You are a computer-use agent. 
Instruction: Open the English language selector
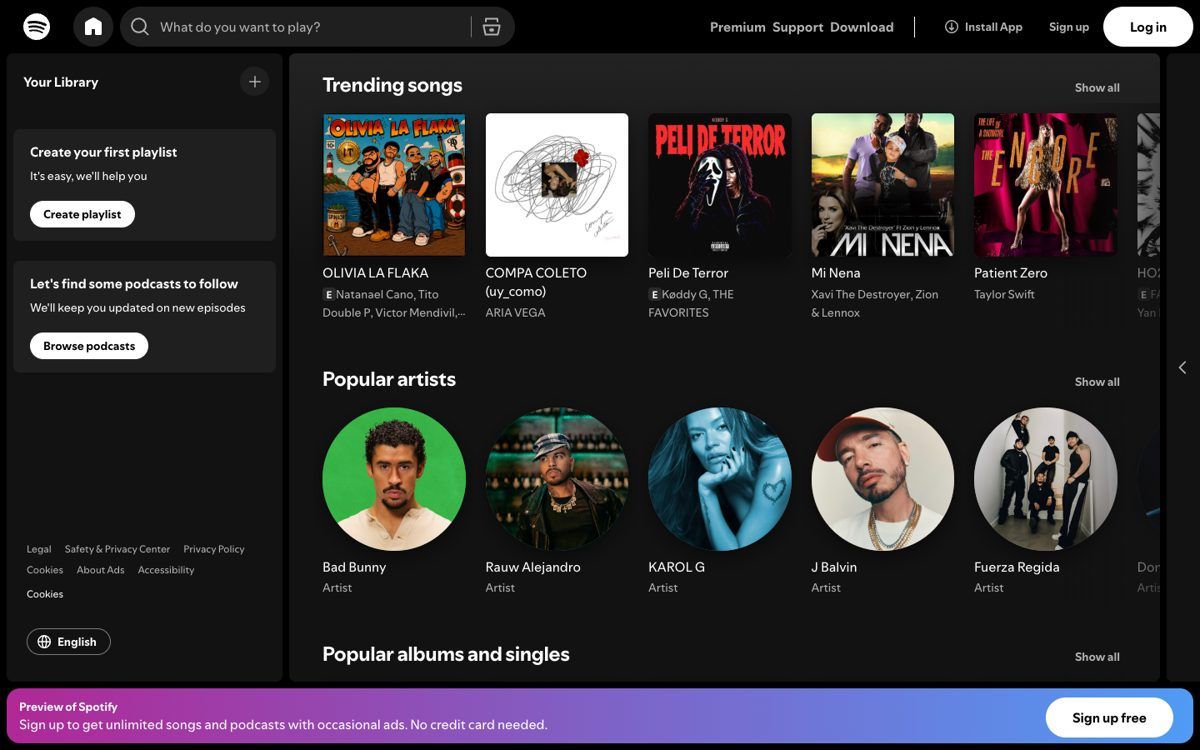(69, 642)
